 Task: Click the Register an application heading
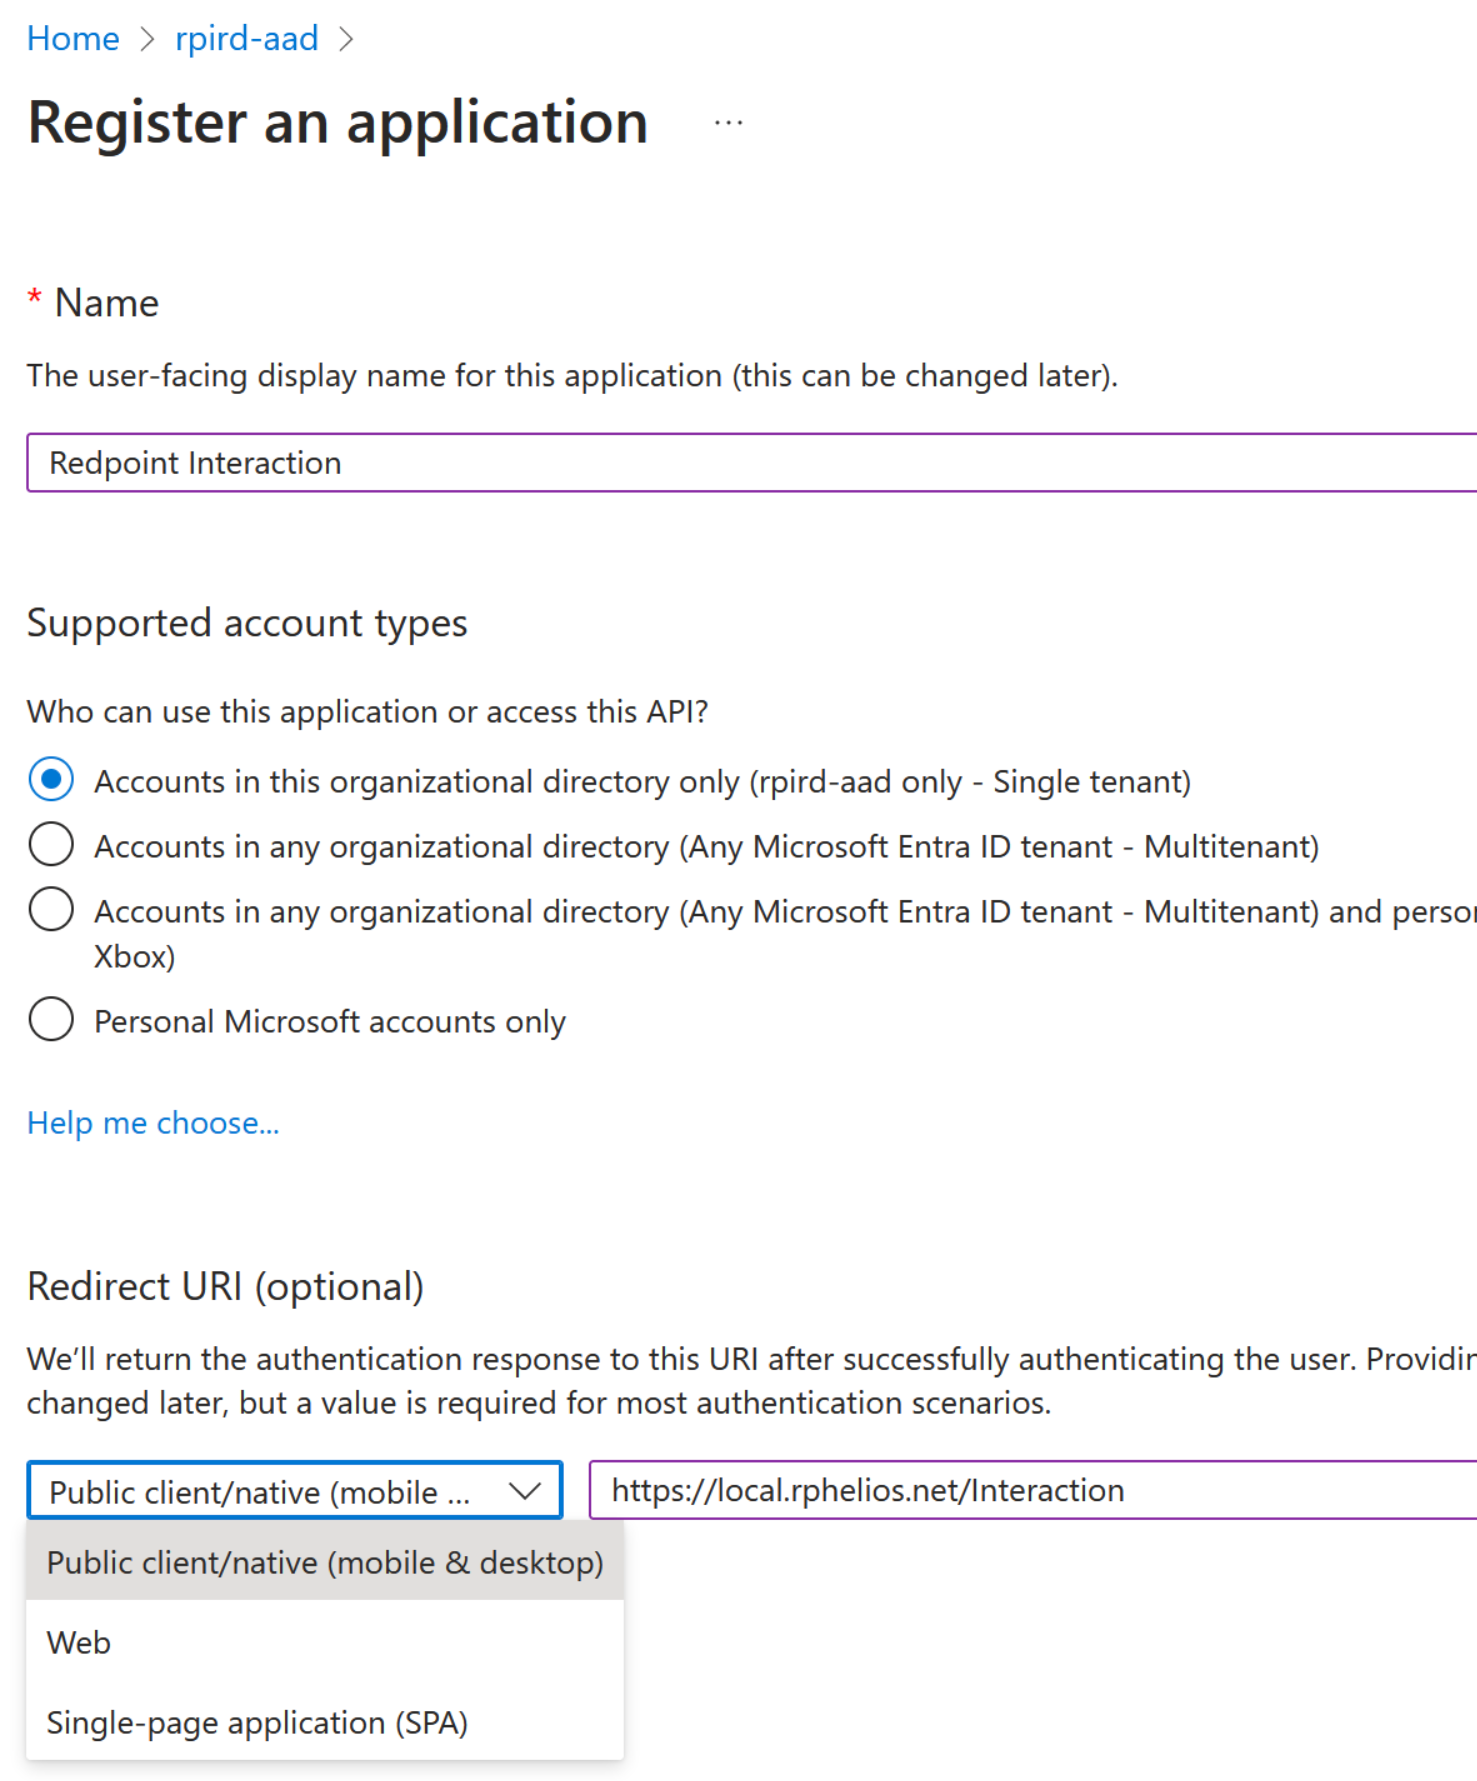[338, 122]
